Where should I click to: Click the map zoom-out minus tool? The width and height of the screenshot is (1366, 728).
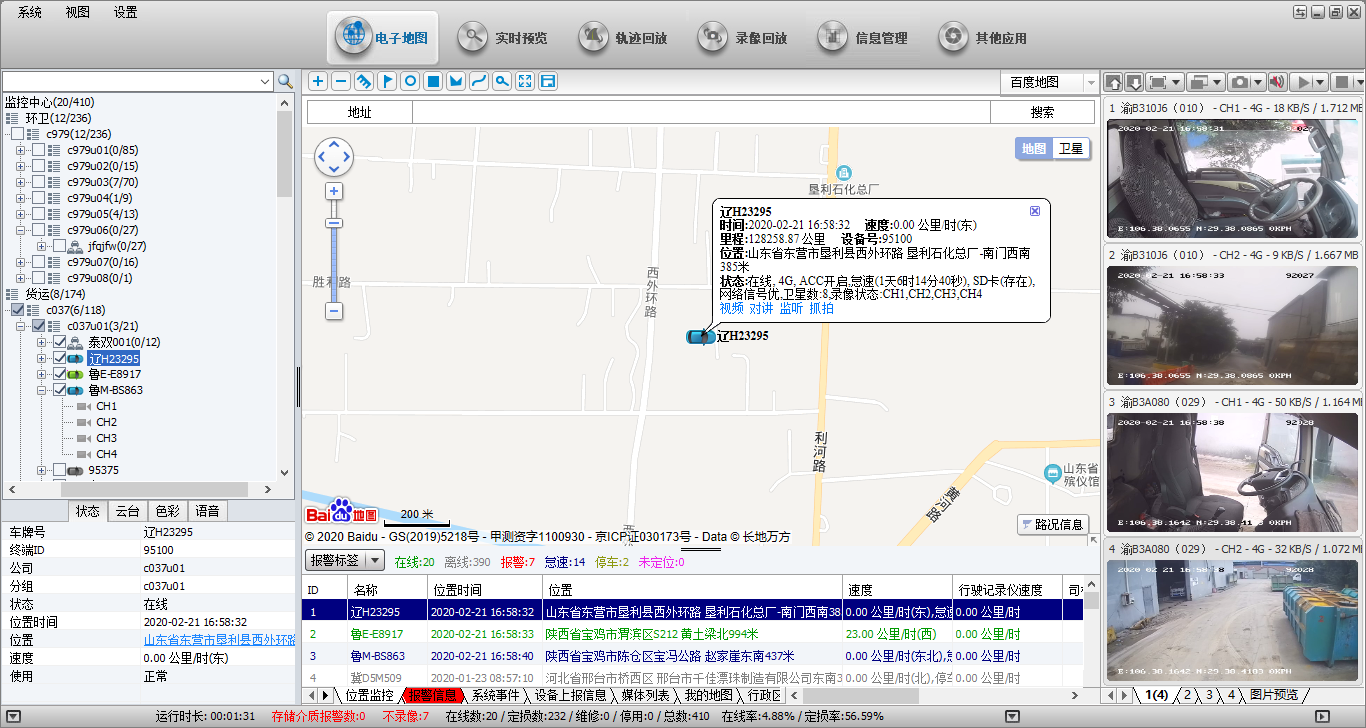pos(341,81)
